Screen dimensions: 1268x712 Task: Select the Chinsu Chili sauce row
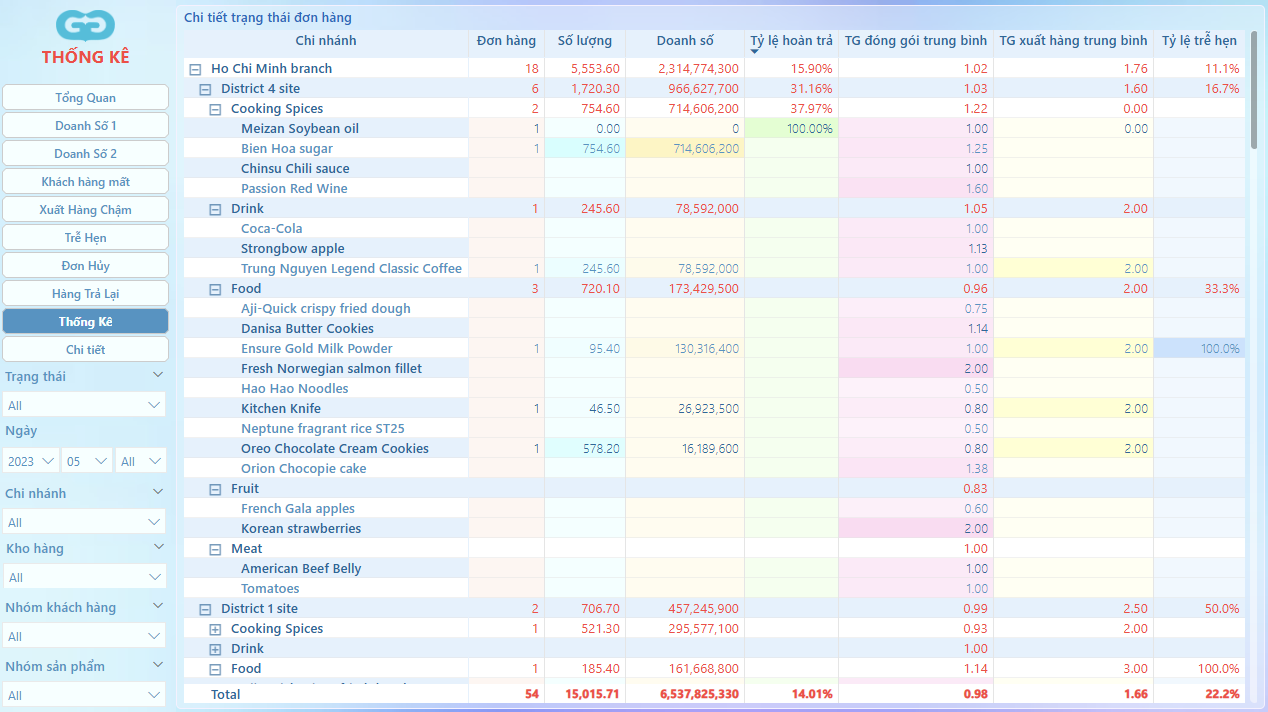point(715,169)
